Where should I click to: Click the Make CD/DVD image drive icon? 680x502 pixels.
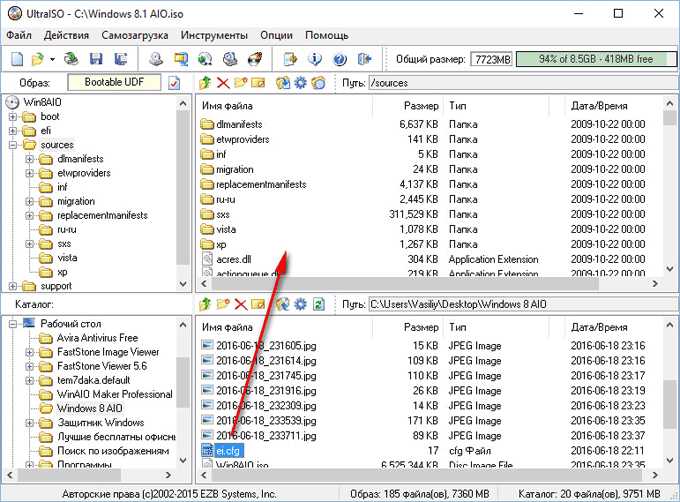point(156,59)
